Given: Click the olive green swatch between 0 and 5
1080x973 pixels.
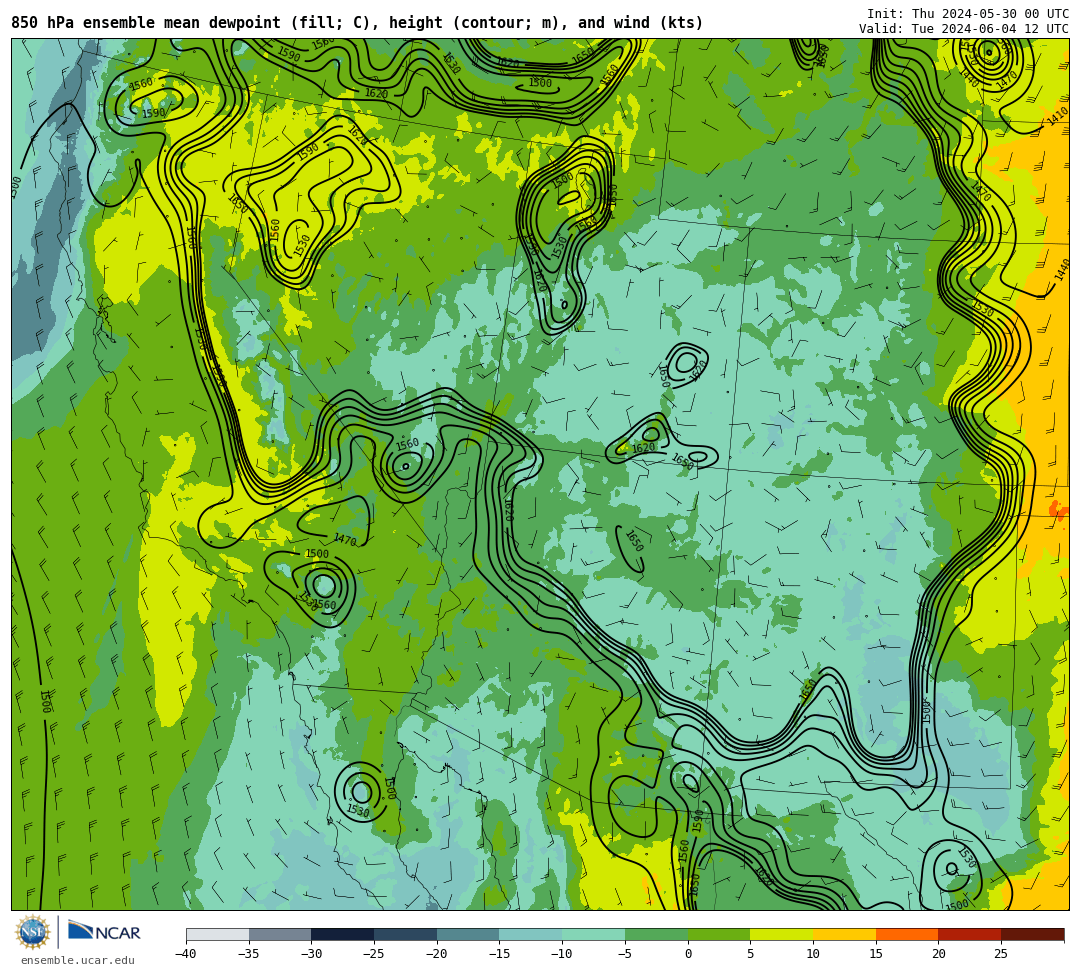Looking at the screenshot, I should (719, 934).
